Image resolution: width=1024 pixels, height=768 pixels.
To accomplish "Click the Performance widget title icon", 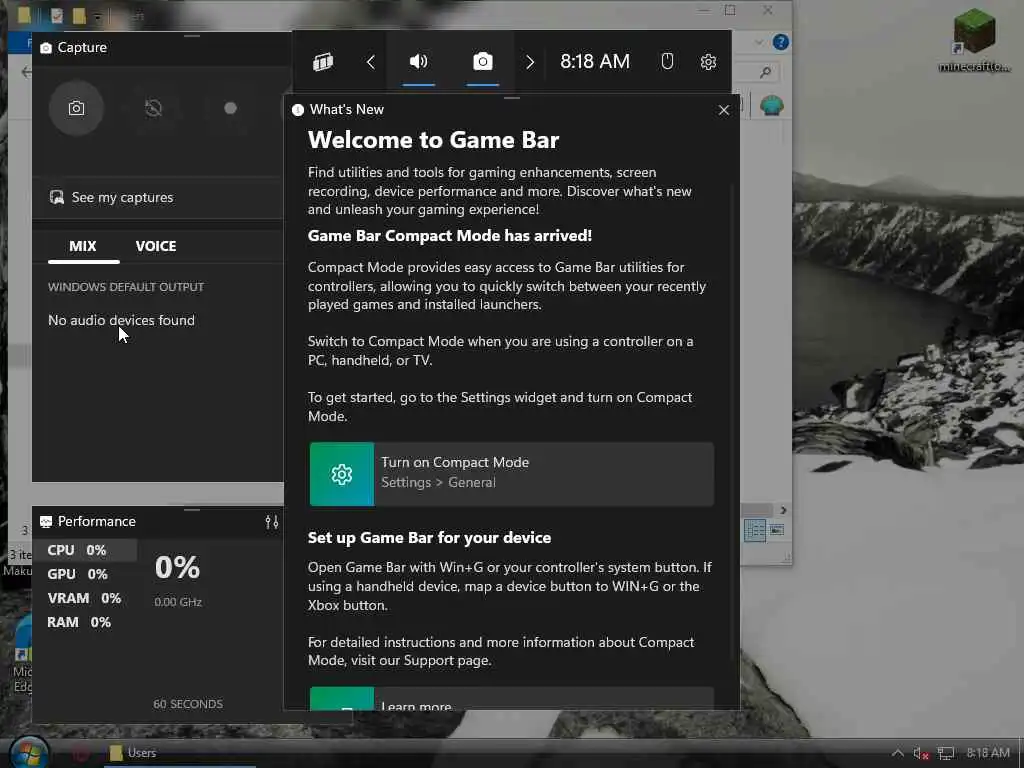I will [x=46, y=522].
